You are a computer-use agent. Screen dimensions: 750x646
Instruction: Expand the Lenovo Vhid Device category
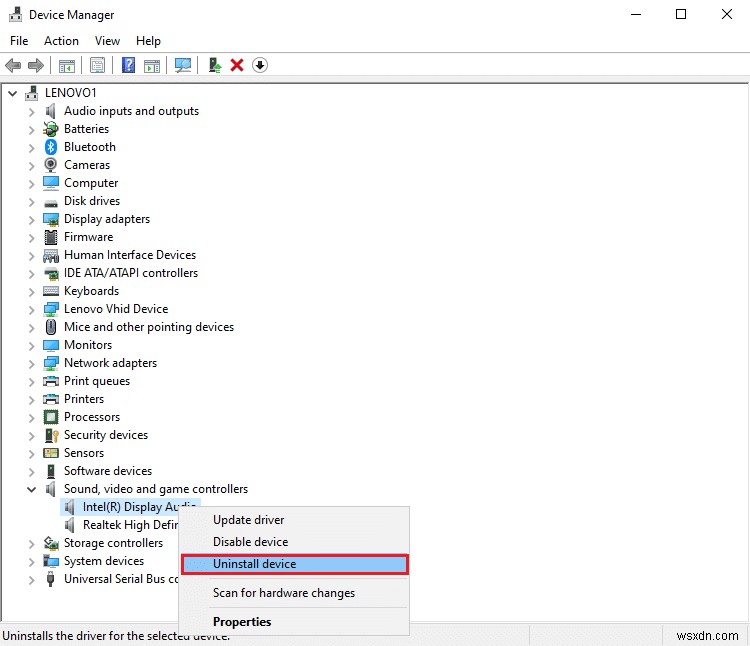pos(32,310)
